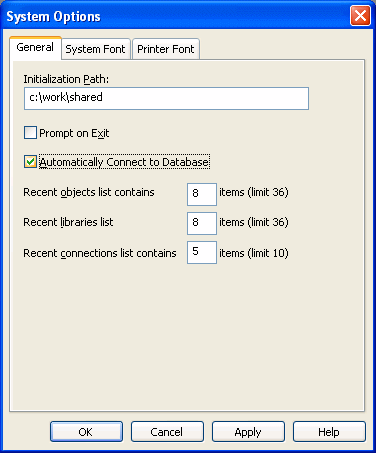Click 'items (limit 10)' text

point(254,253)
